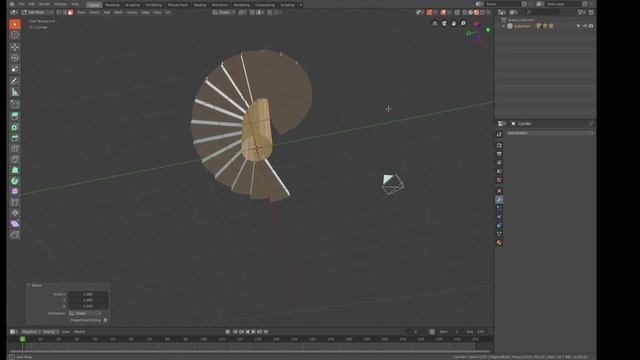Select the Scale tool in toolbar
Viewport: 640px width, 360px height.
(x=15, y=69)
